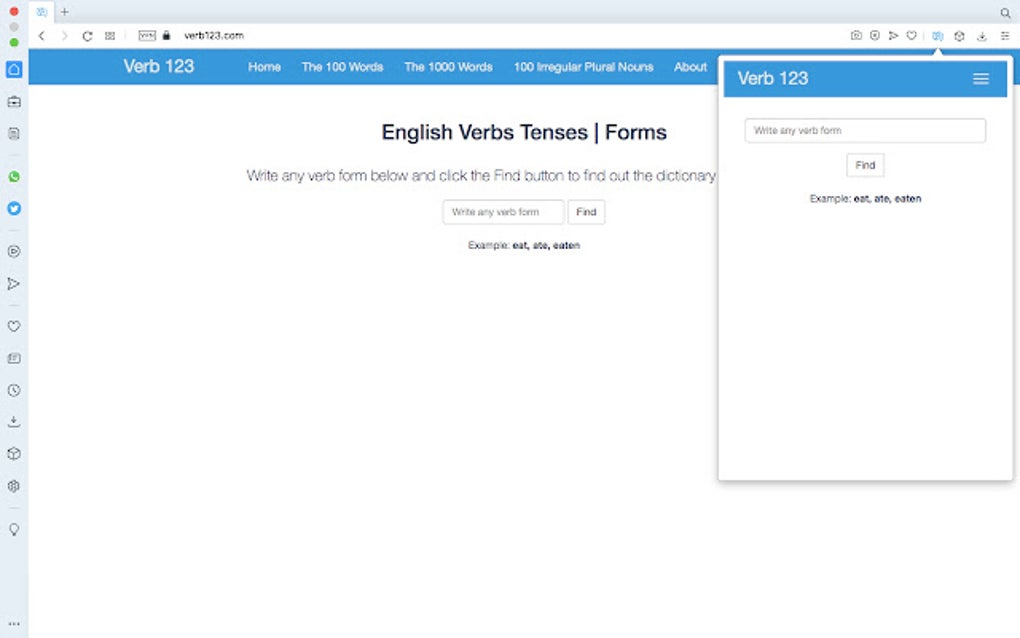Open the shield protection toolbar icon
Image resolution: width=1020 pixels, height=638 pixels.
tap(875, 35)
